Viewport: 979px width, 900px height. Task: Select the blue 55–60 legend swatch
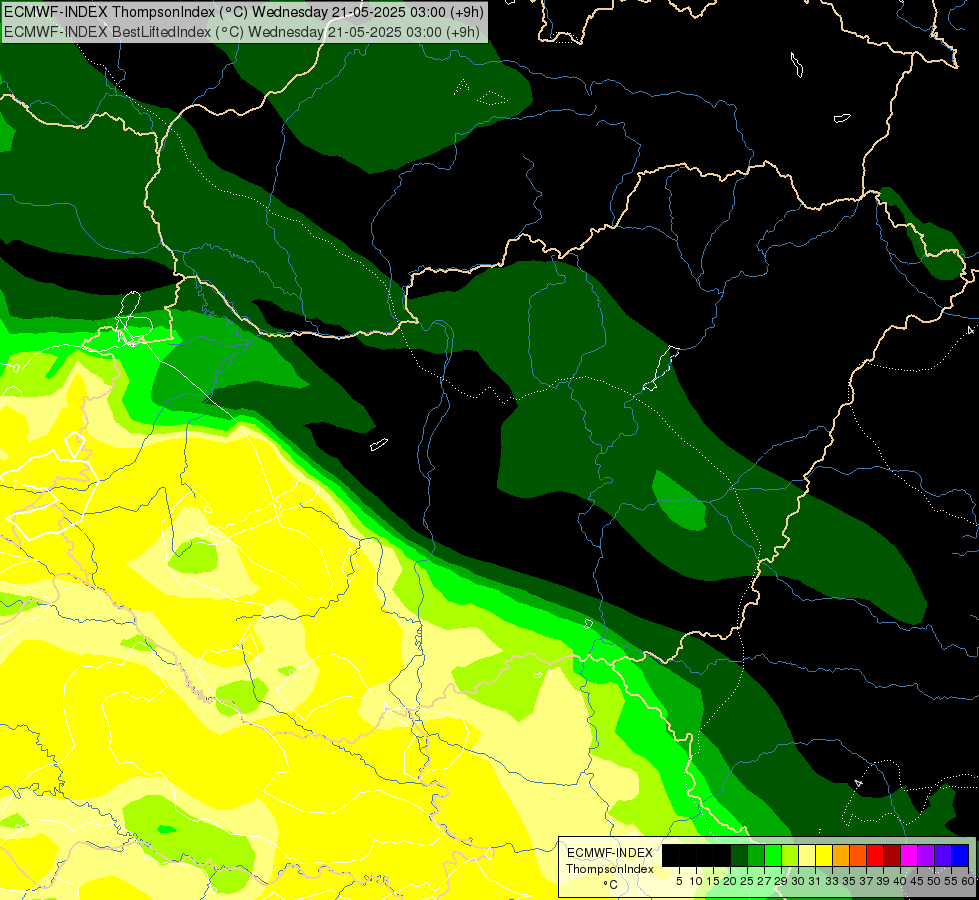(960, 855)
